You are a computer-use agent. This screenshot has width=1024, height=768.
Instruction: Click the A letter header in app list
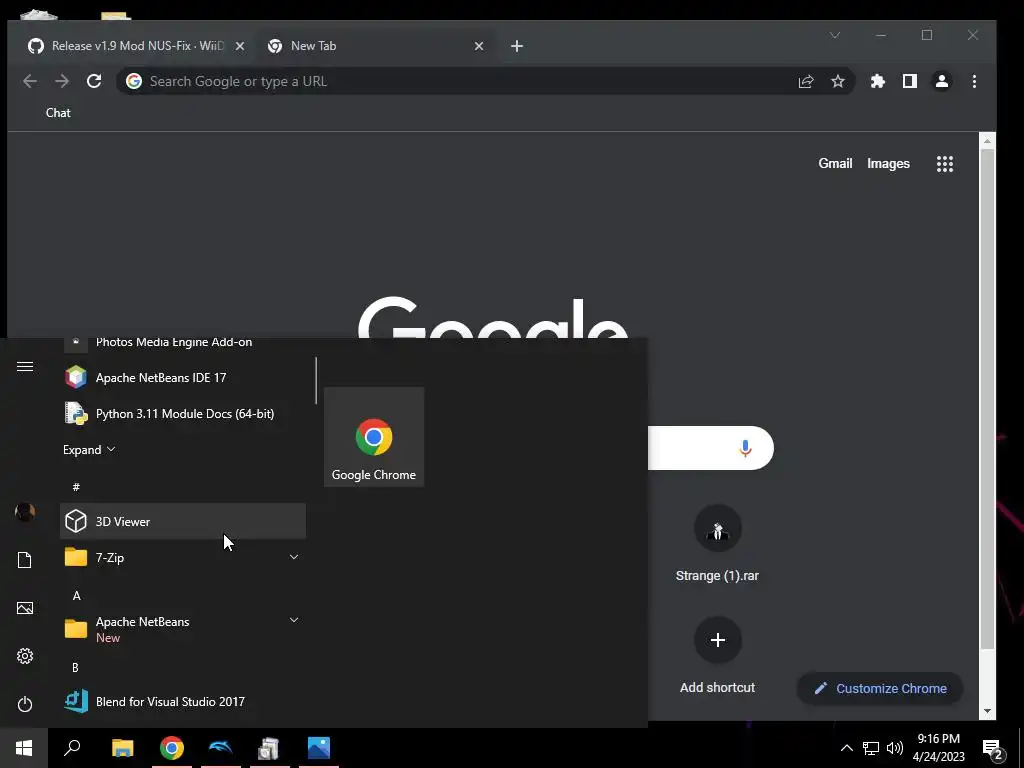[x=76, y=596]
